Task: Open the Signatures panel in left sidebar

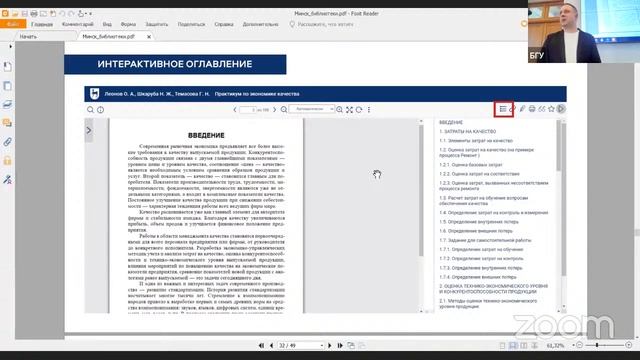Action: click(x=7, y=180)
